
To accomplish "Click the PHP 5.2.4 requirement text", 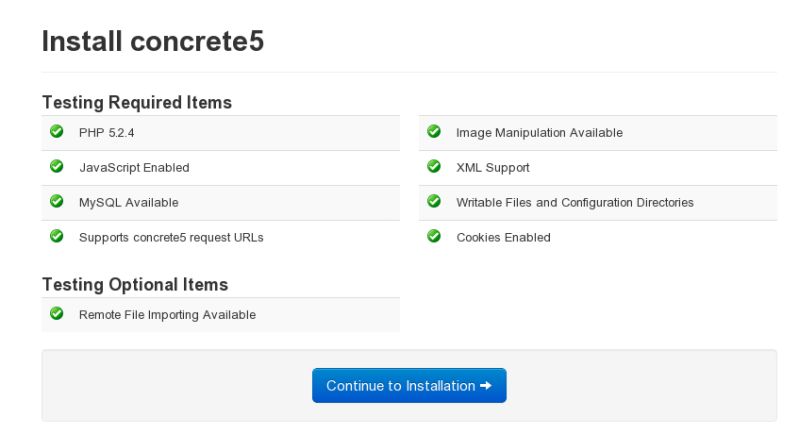I will pos(100,133).
